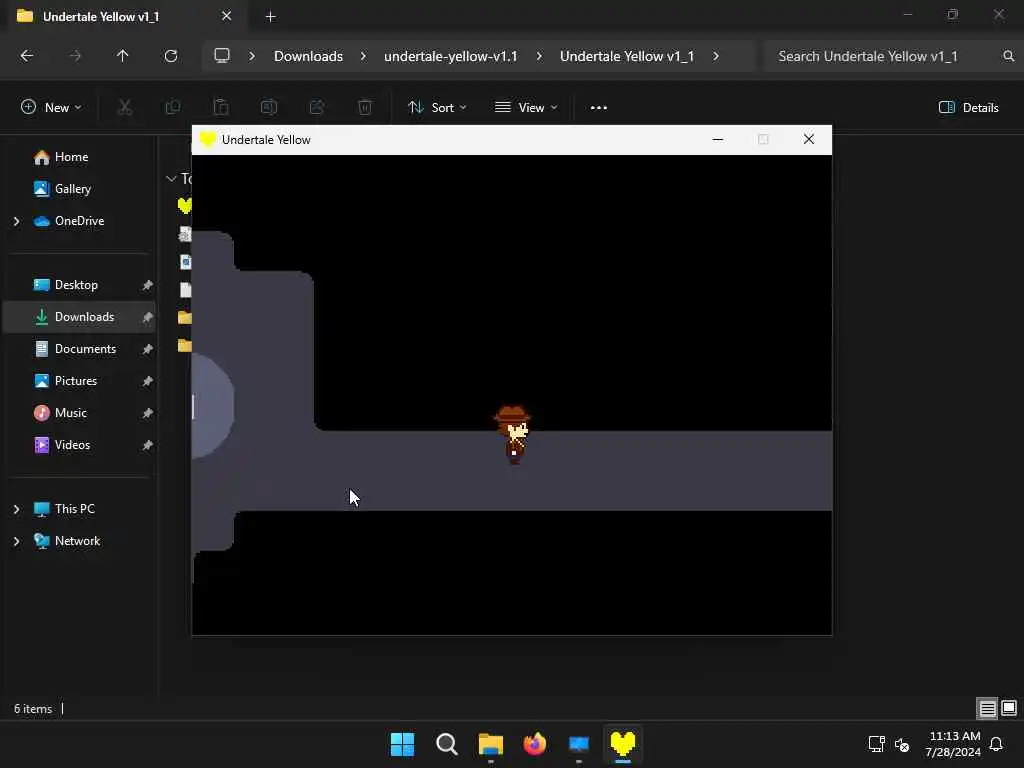Click the Copy toolbar icon
1024x768 pixels.
[173, 107]
